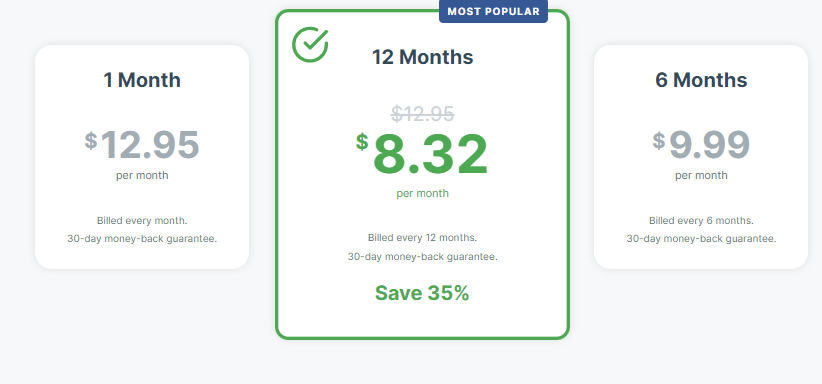Select the 6 Months plan card
This screenshot has width=822, height=384.
click(701, 157)
